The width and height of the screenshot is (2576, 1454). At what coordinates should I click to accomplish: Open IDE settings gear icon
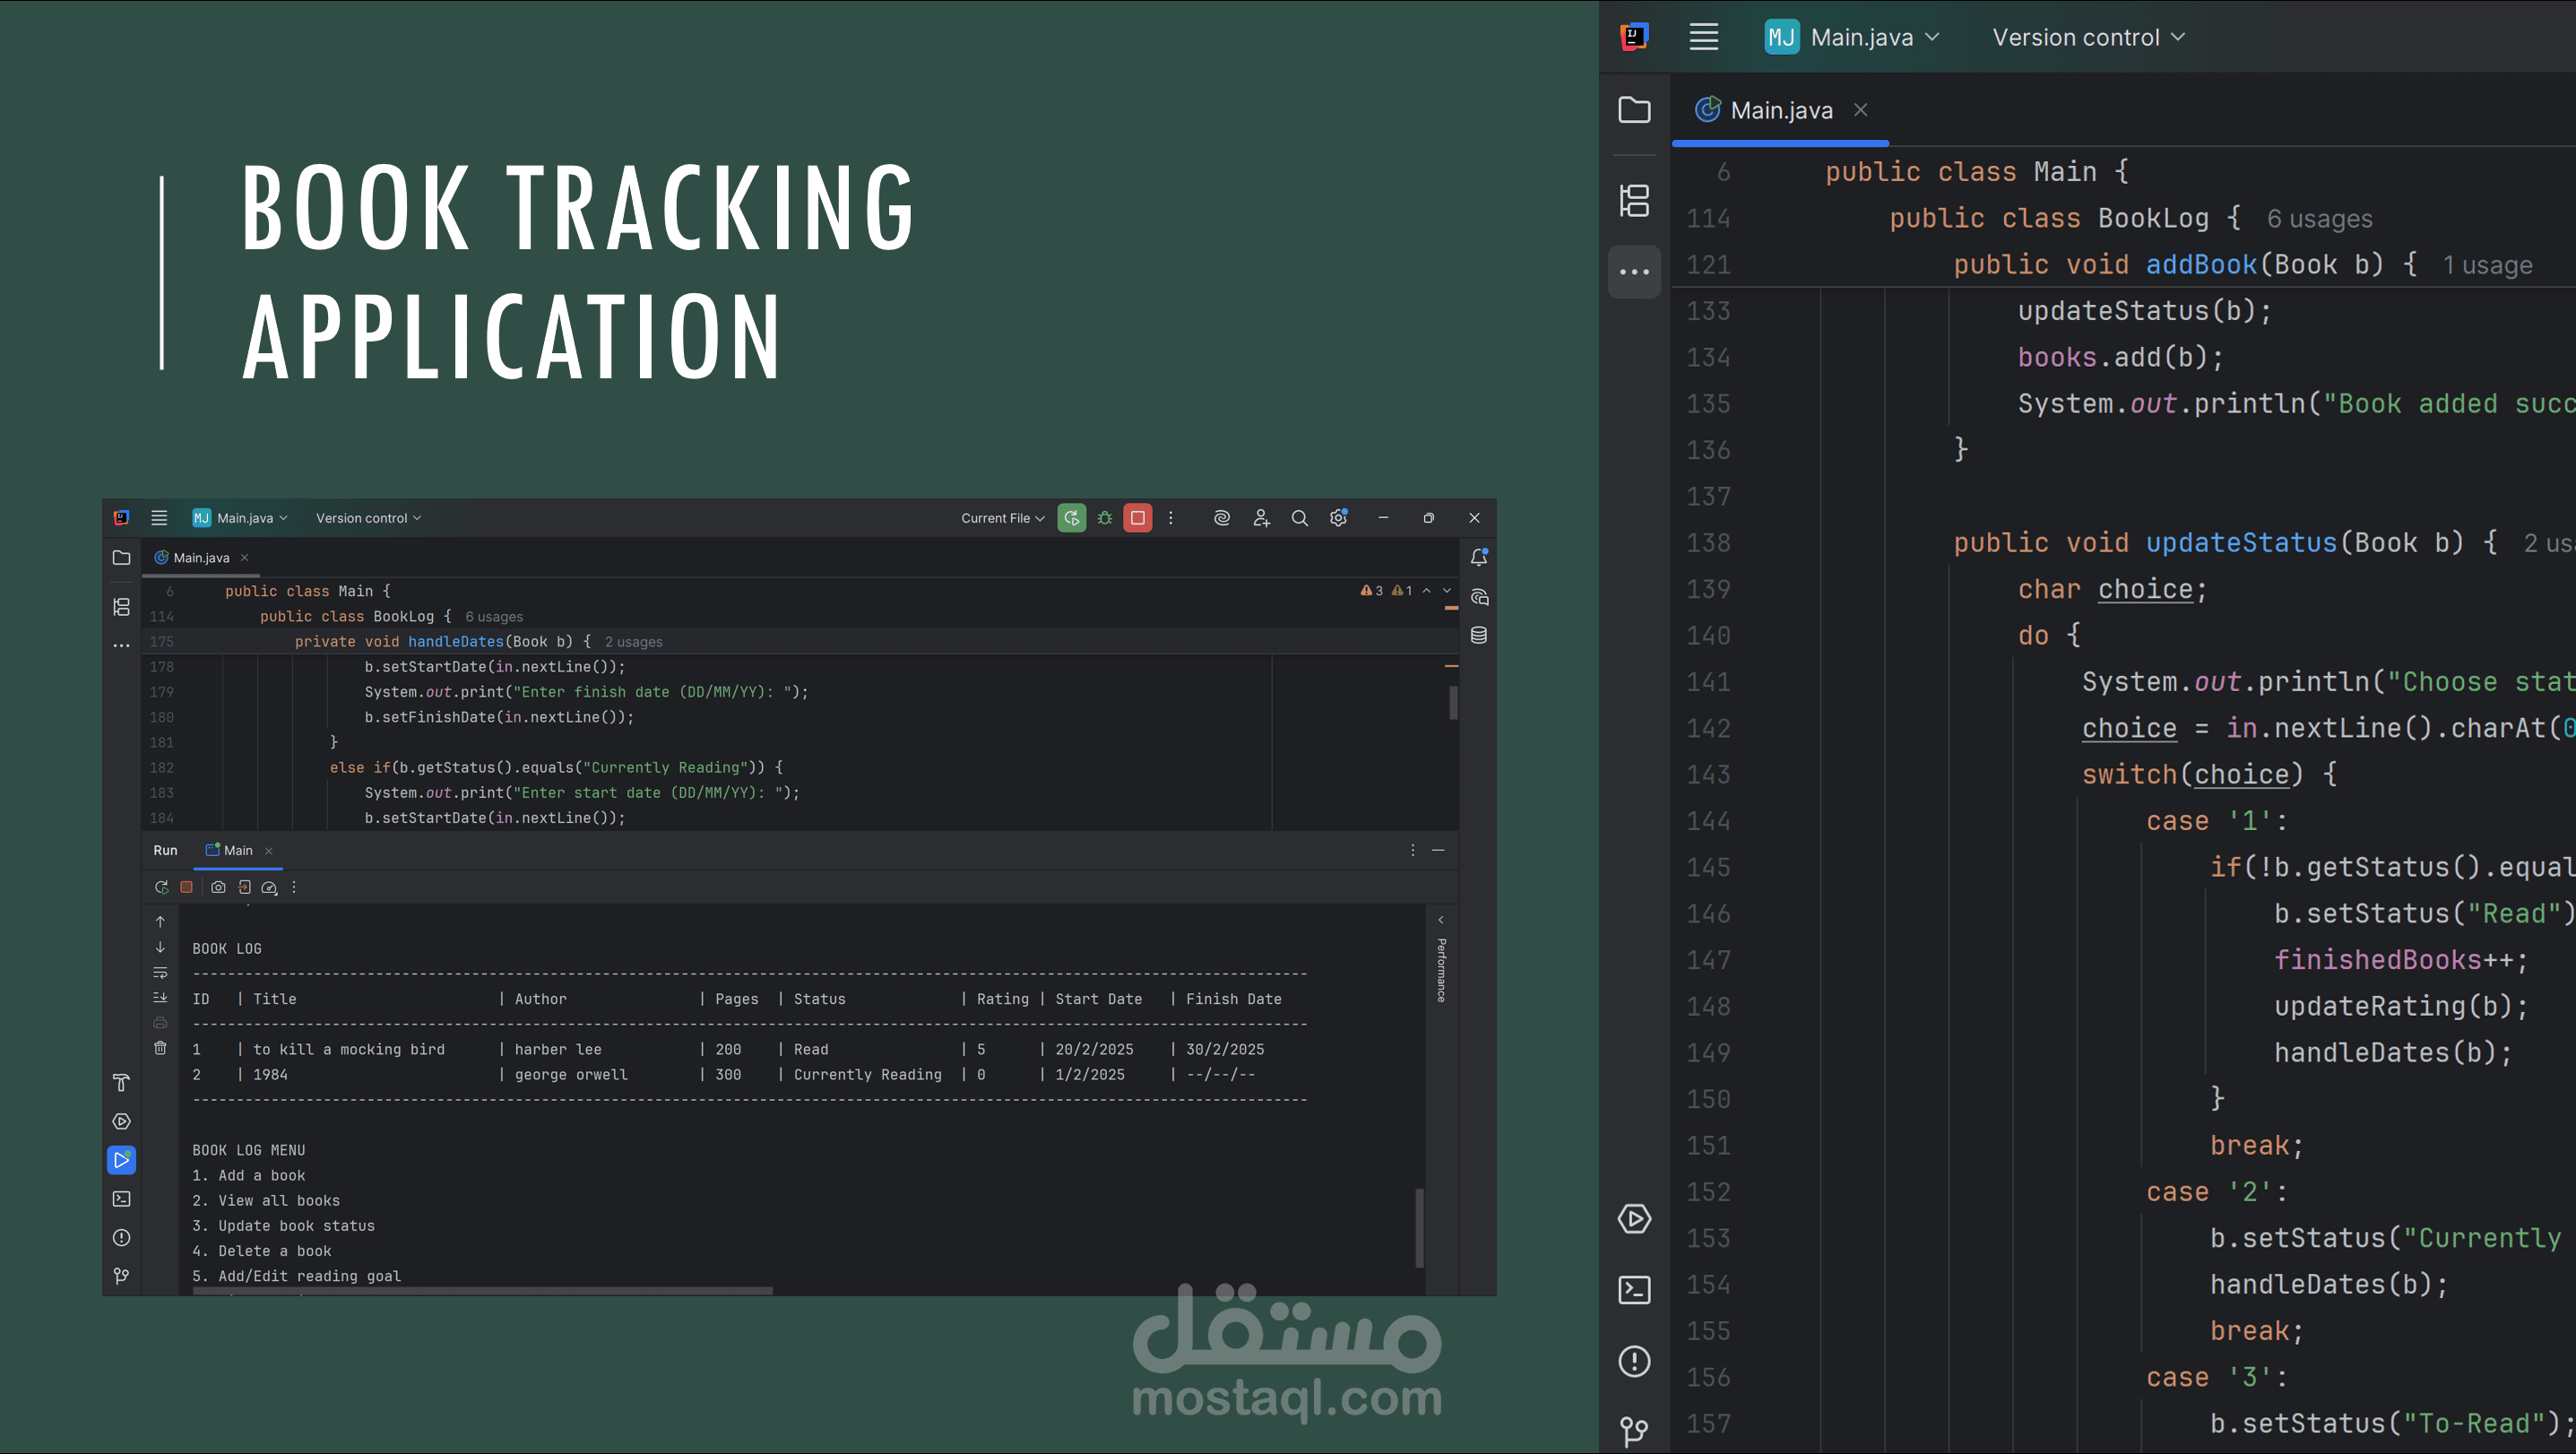pyautogui.click(x=1339, y=518)
